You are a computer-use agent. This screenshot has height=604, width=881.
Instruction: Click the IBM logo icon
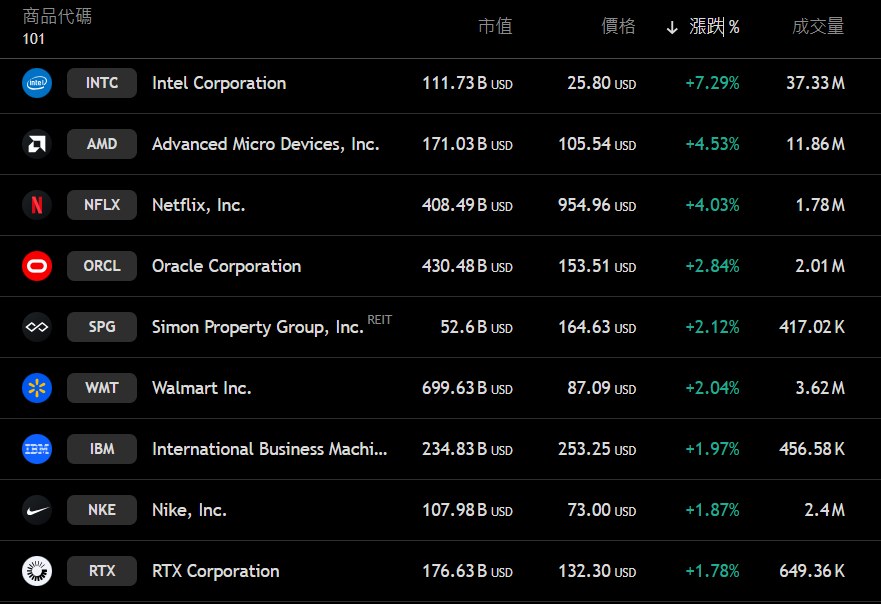(x=37, y=449)
